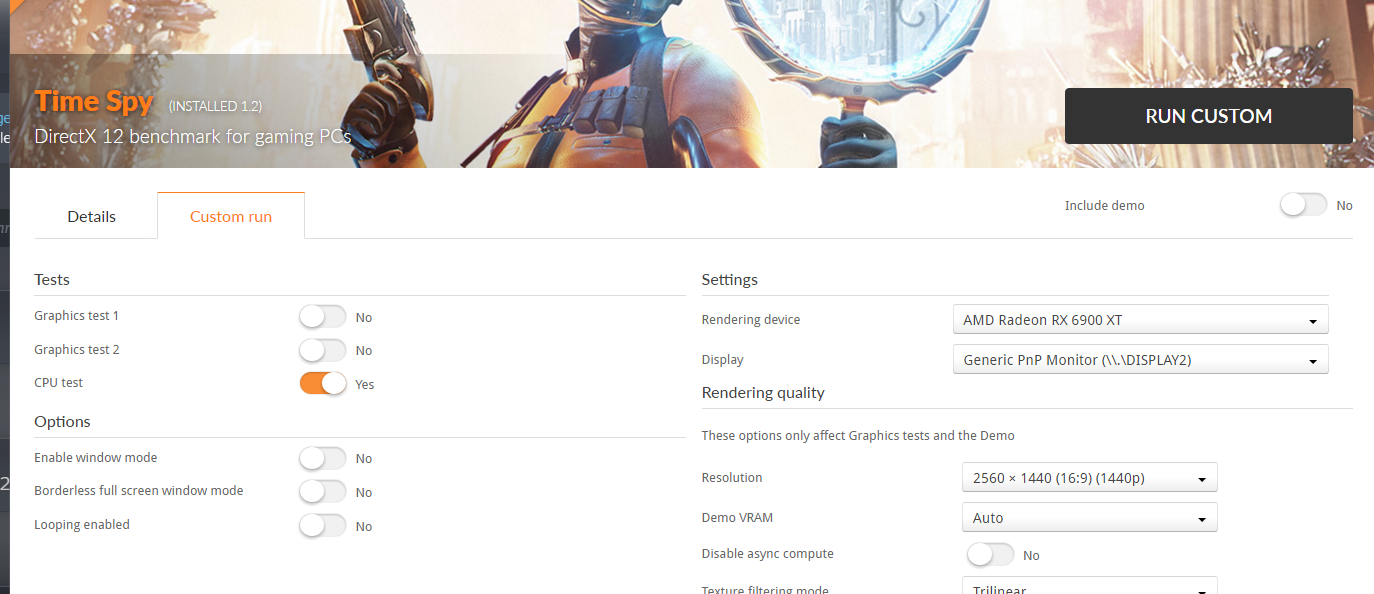Click the Include demo label
Screen dimensions: 1374x594
(x=1104, y=205)
